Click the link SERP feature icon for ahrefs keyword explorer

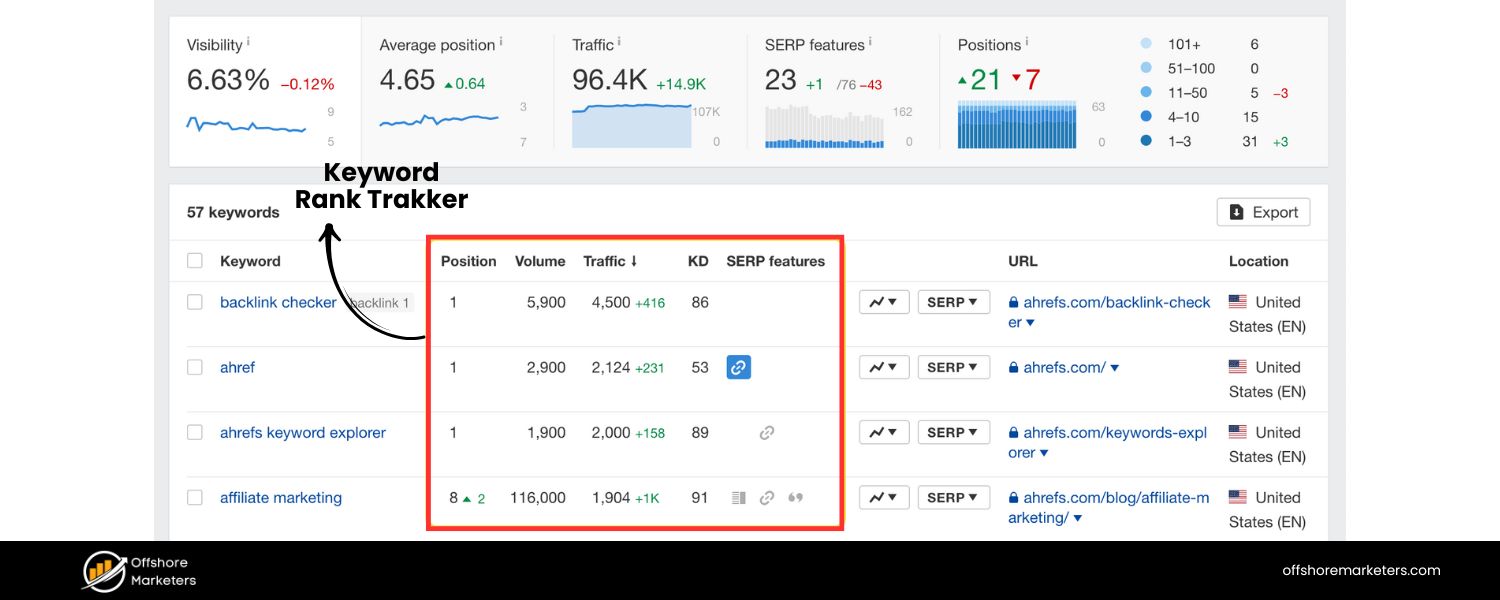click(x=766, y=432)
